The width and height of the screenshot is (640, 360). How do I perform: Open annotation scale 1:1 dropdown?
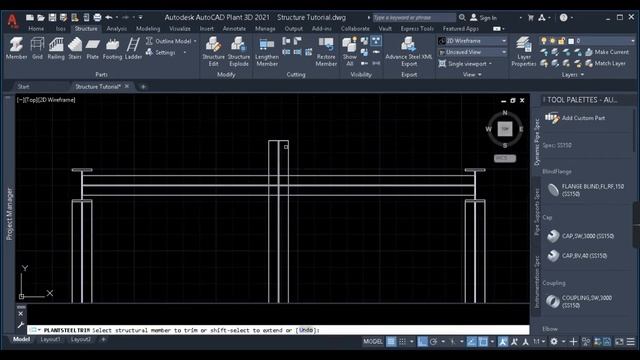pyautogui.click(x=539, y=342)
